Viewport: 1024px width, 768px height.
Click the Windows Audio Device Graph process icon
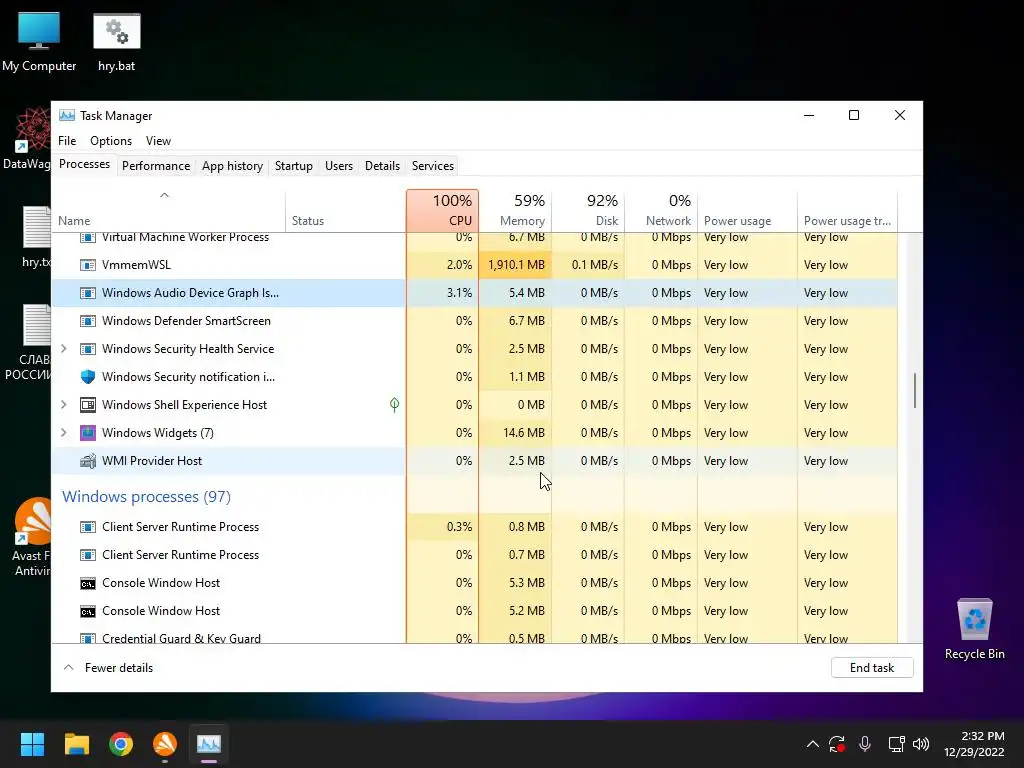(x=88, y=293)
